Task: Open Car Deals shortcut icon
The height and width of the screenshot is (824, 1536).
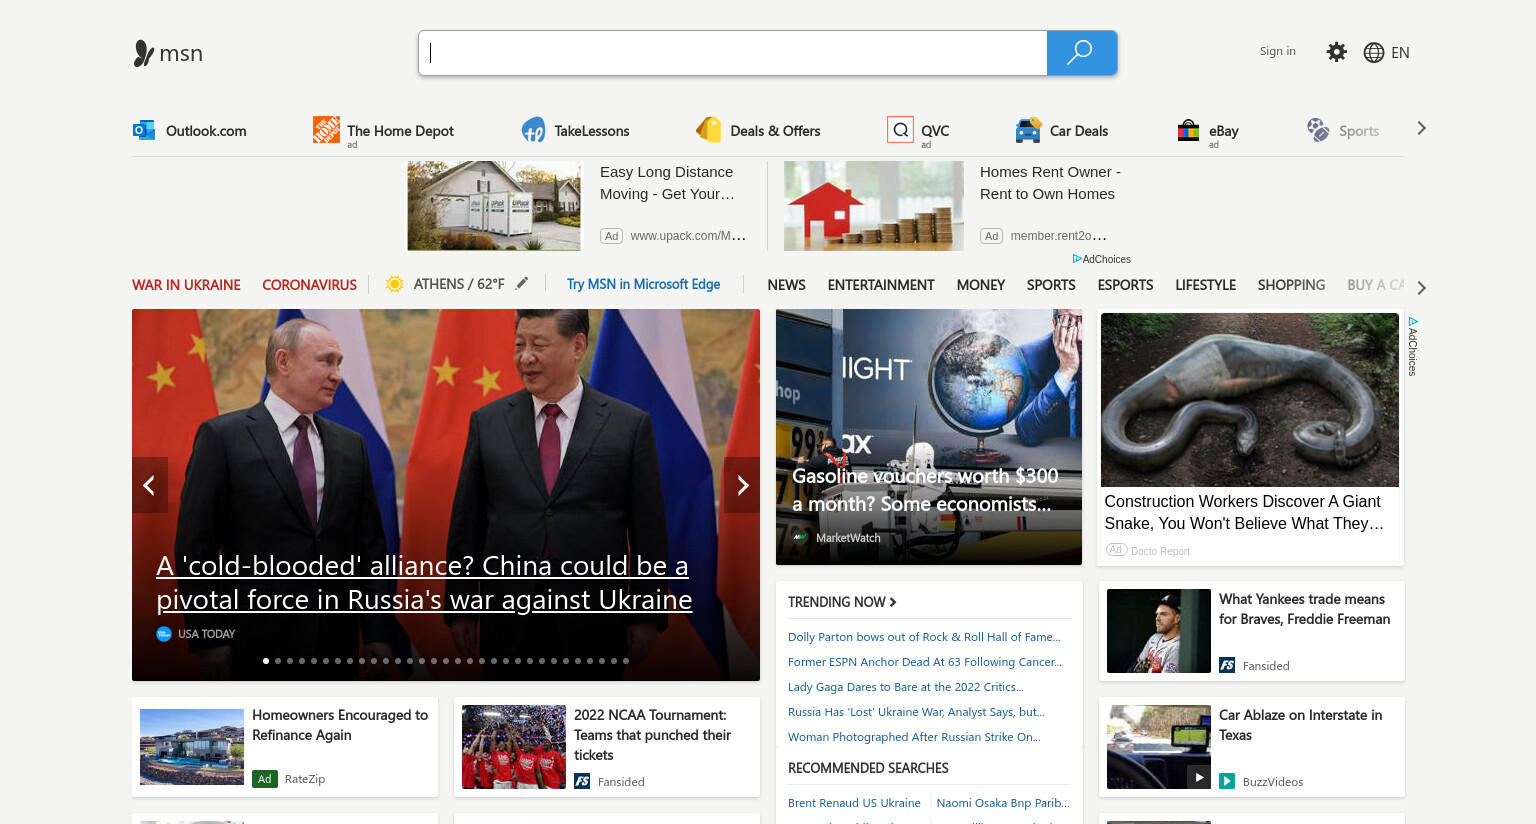Action: click(1028, 130)
